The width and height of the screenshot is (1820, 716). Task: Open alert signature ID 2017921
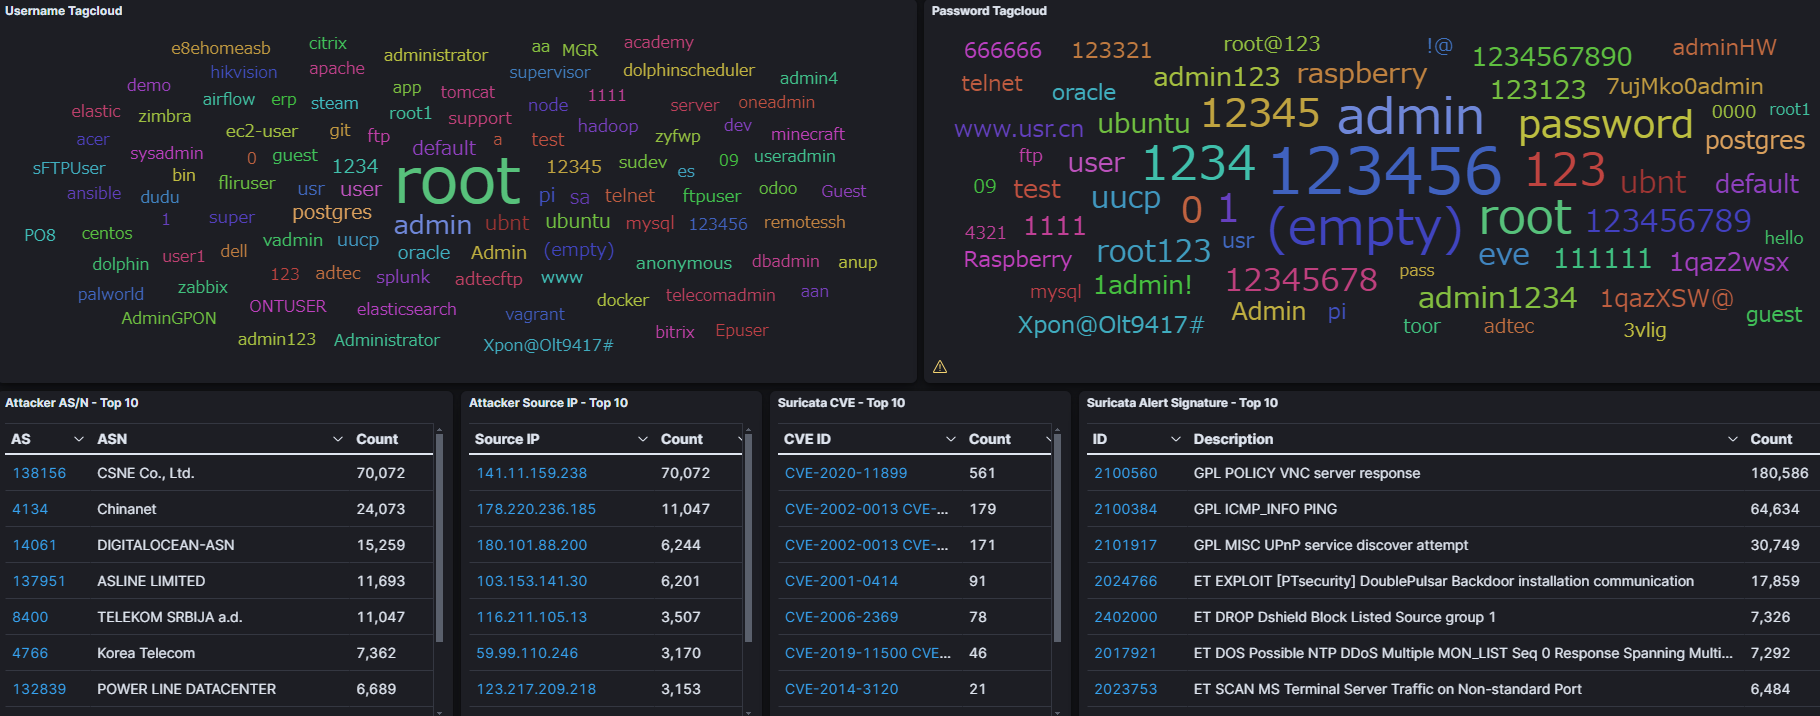pos(1125,653)
